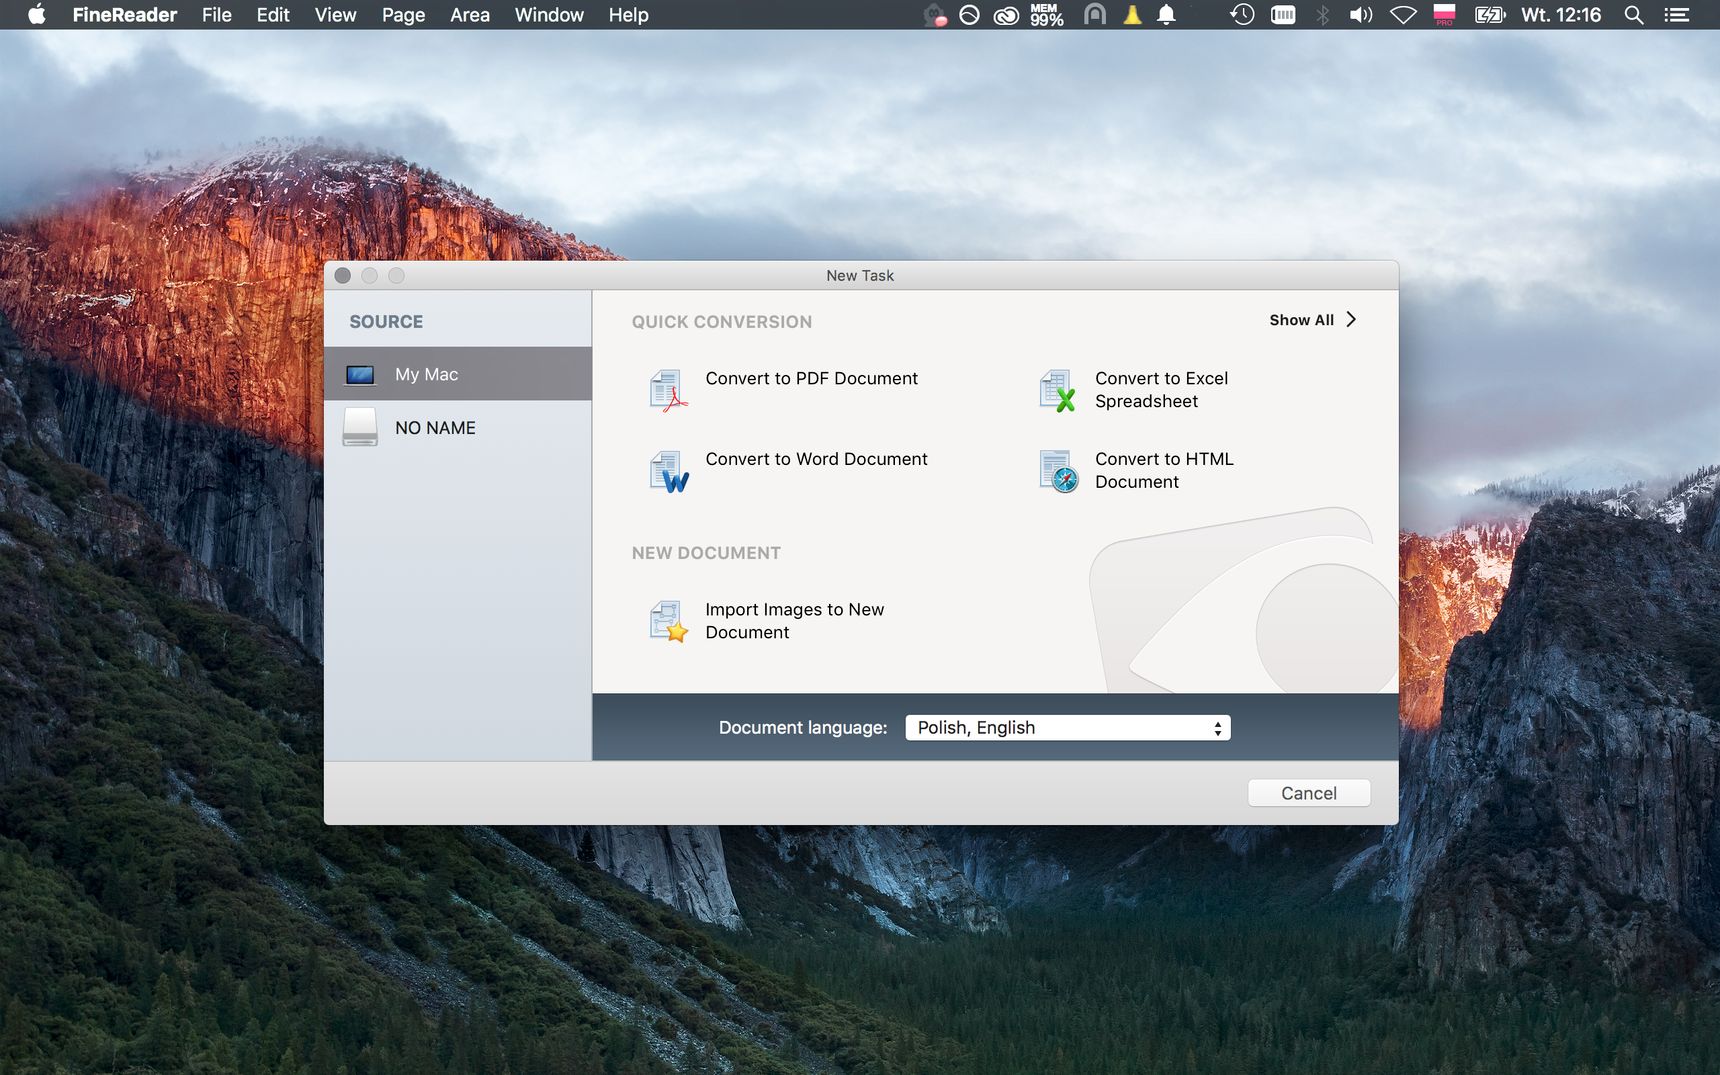Open the View menu

coord(335,15)
